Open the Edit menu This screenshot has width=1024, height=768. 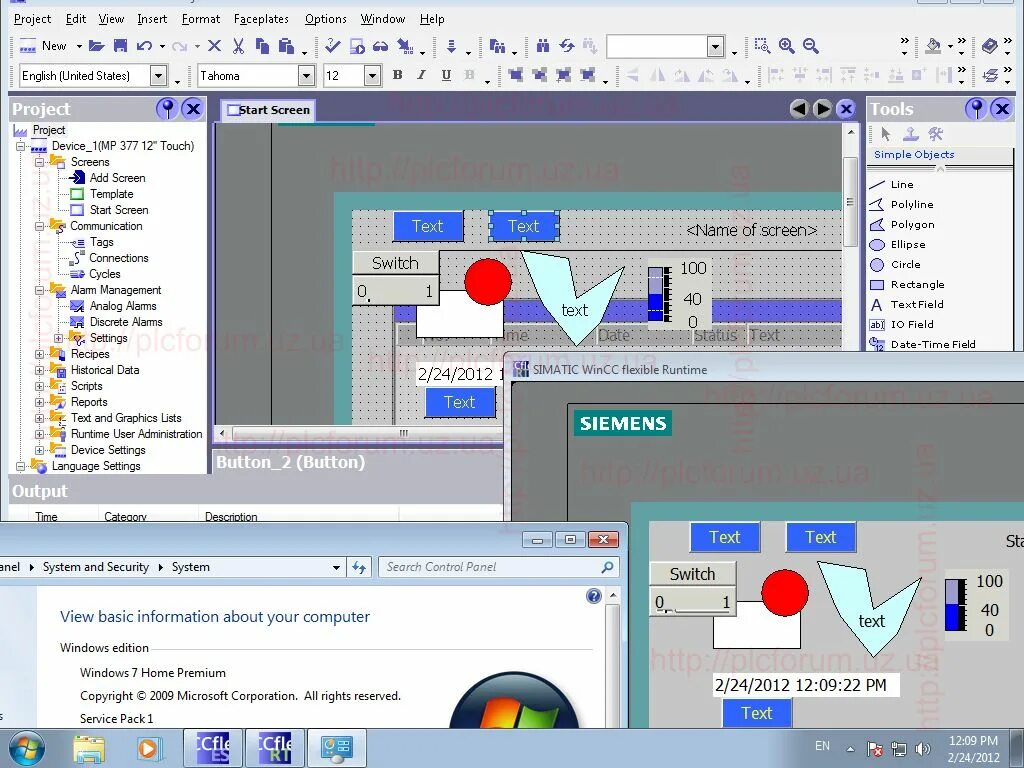pyautogui.click(x=76, y=19)
